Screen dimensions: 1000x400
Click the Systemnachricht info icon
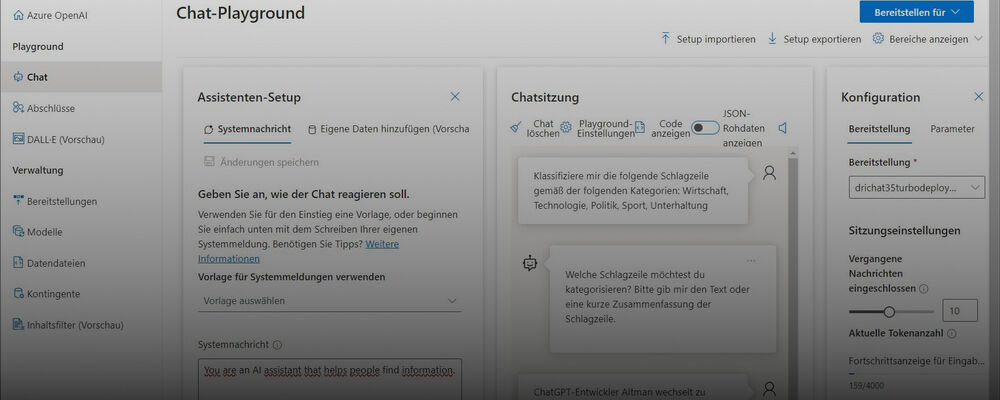pyautogui.click(x=277, y=344)
